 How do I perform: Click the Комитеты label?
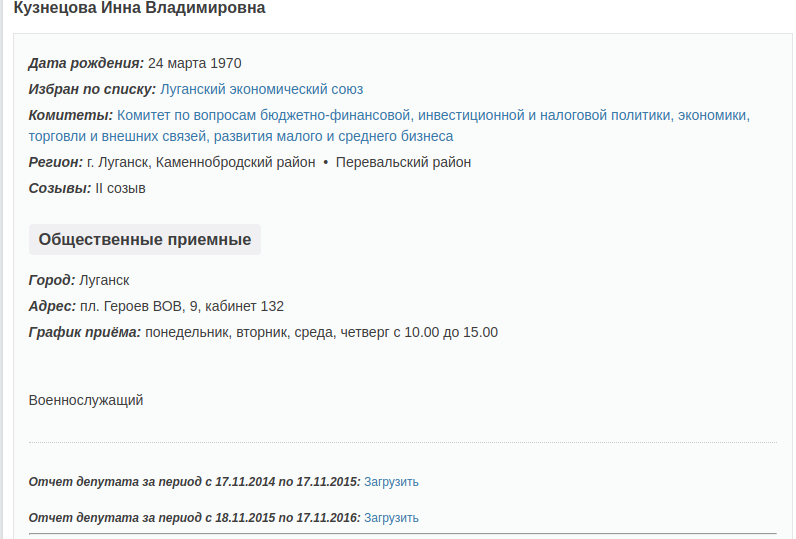70,115
